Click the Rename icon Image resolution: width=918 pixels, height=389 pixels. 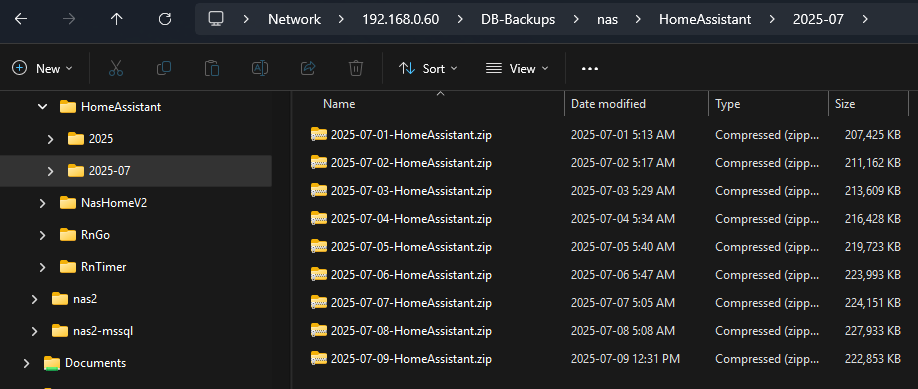(259, 69)
